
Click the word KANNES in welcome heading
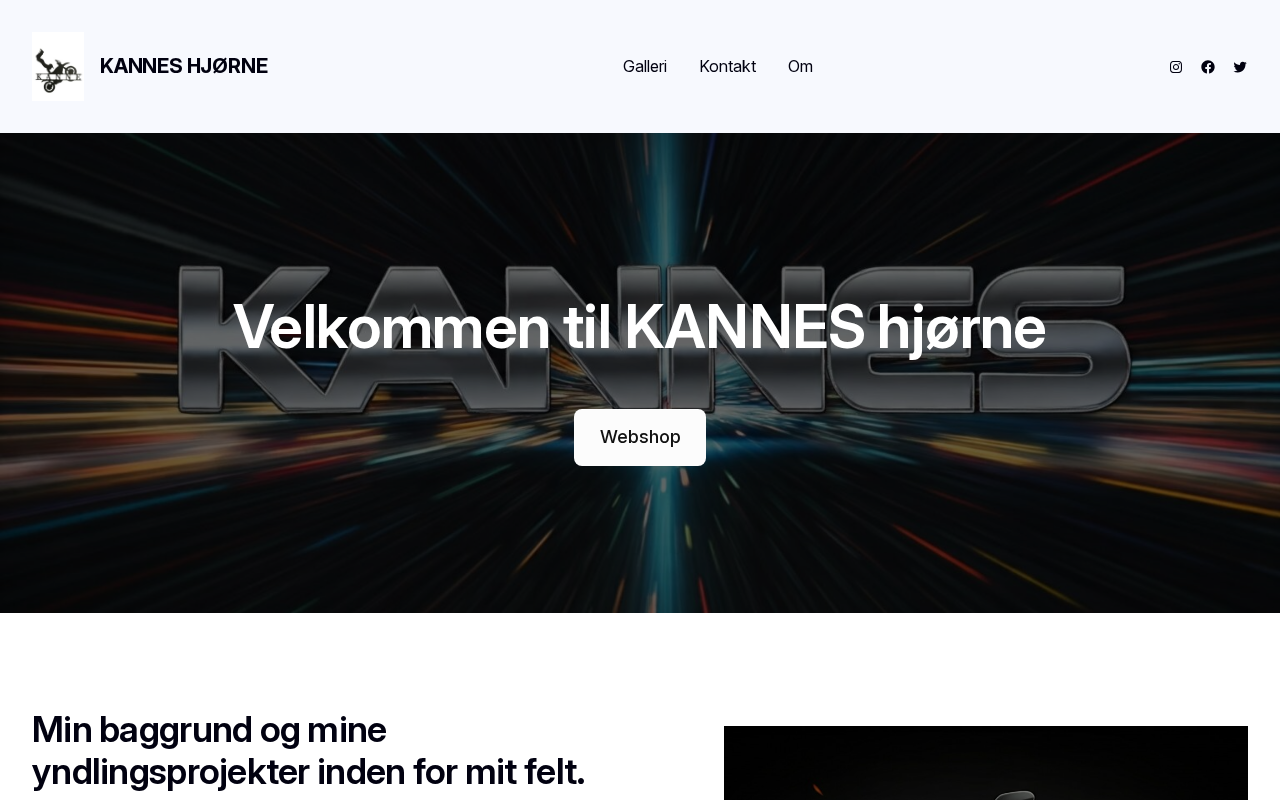pyautogui.click(x=744, y=327)
